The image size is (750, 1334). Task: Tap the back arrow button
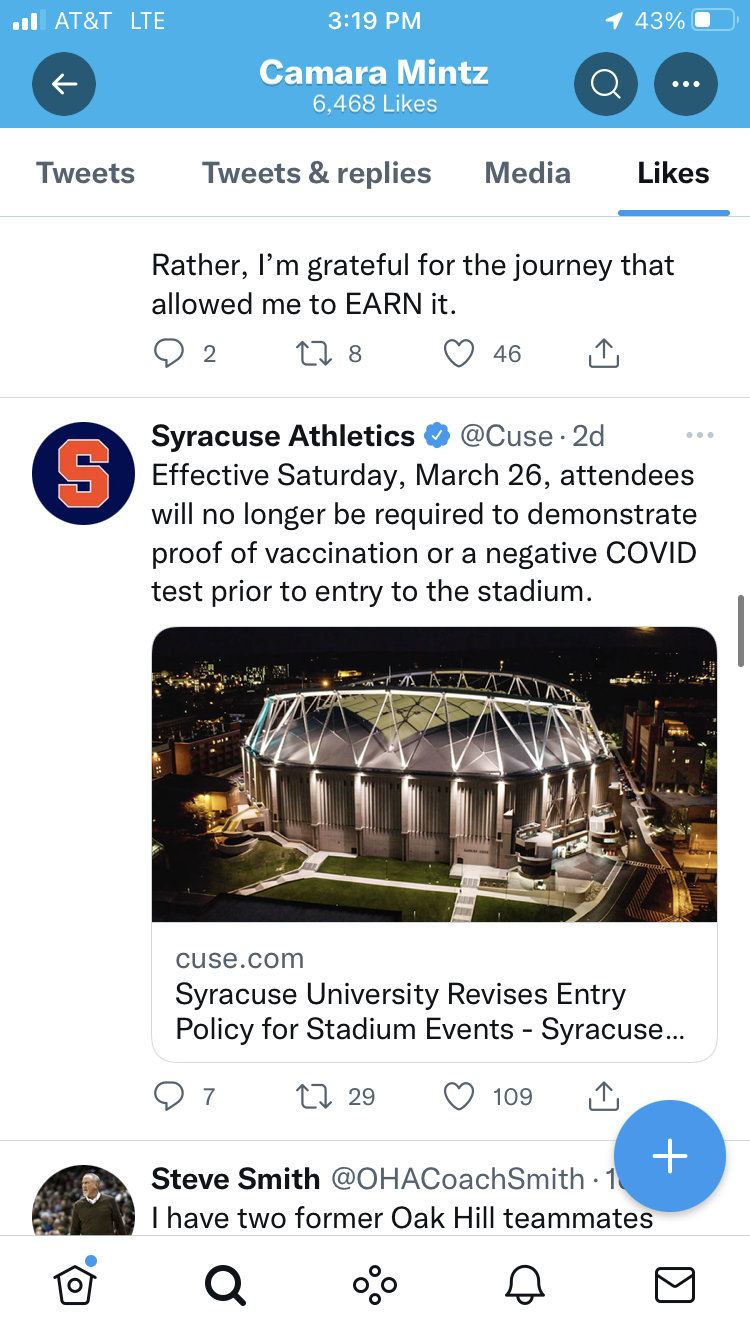pos(64,84)
